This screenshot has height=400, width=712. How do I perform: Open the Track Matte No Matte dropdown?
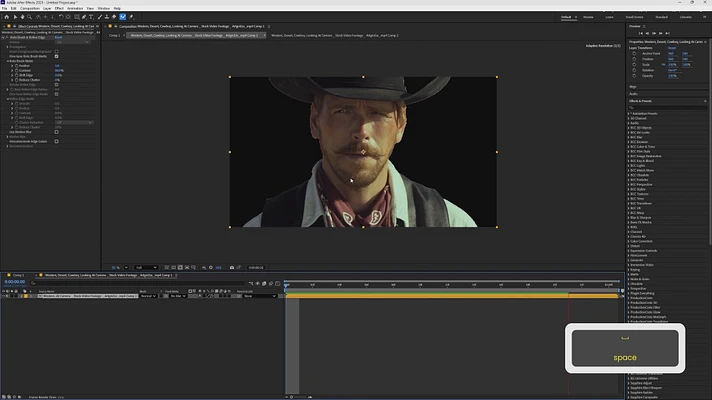point(178,296)
